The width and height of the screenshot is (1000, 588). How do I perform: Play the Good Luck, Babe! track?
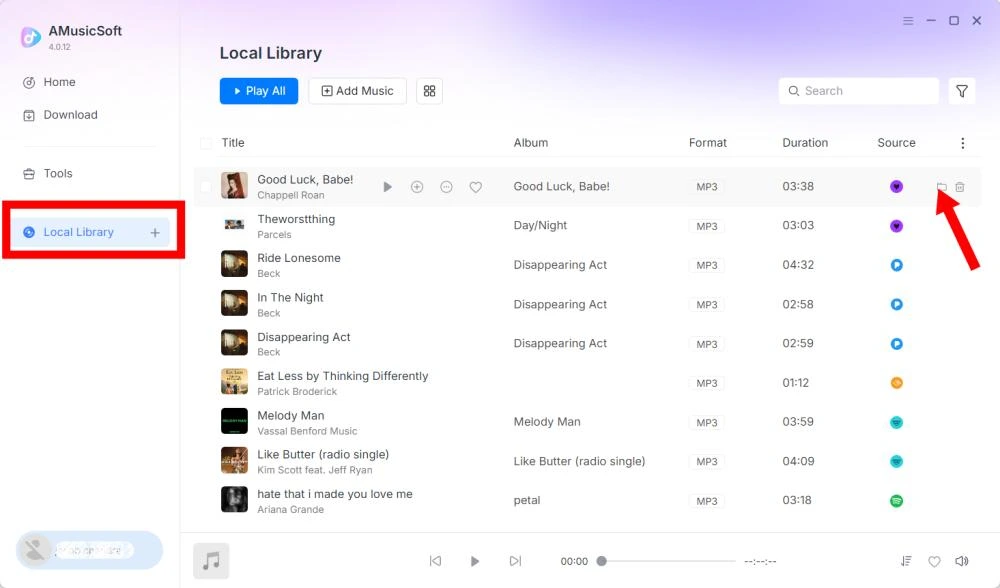[387, 187]
